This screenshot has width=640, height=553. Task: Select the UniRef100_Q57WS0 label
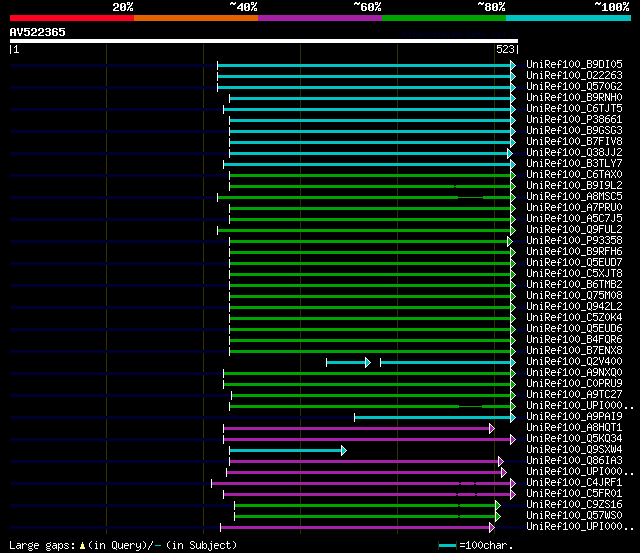574,516
